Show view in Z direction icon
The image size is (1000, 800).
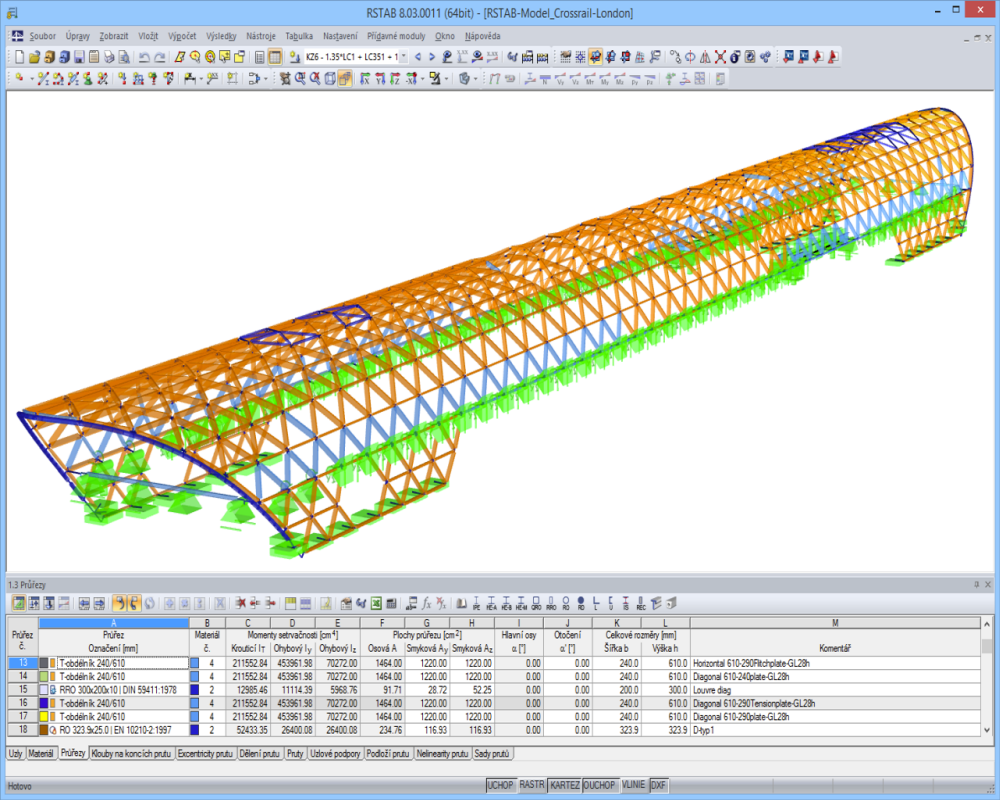[395, 78]
